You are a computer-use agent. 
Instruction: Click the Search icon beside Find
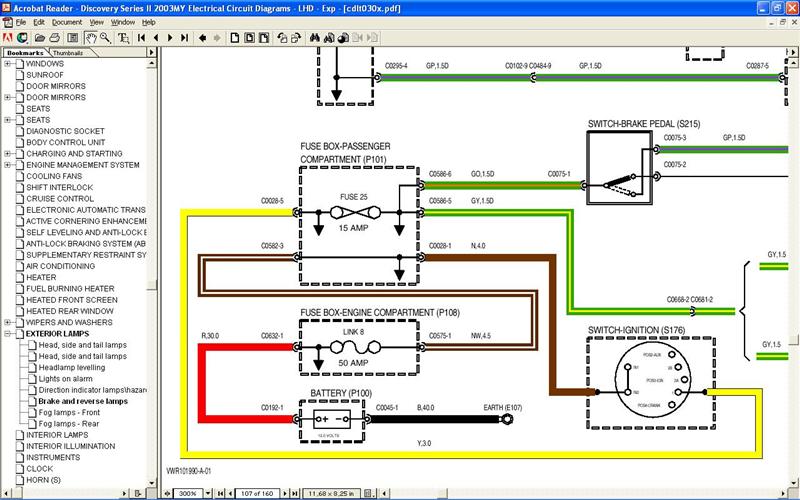tap(329, 38)
